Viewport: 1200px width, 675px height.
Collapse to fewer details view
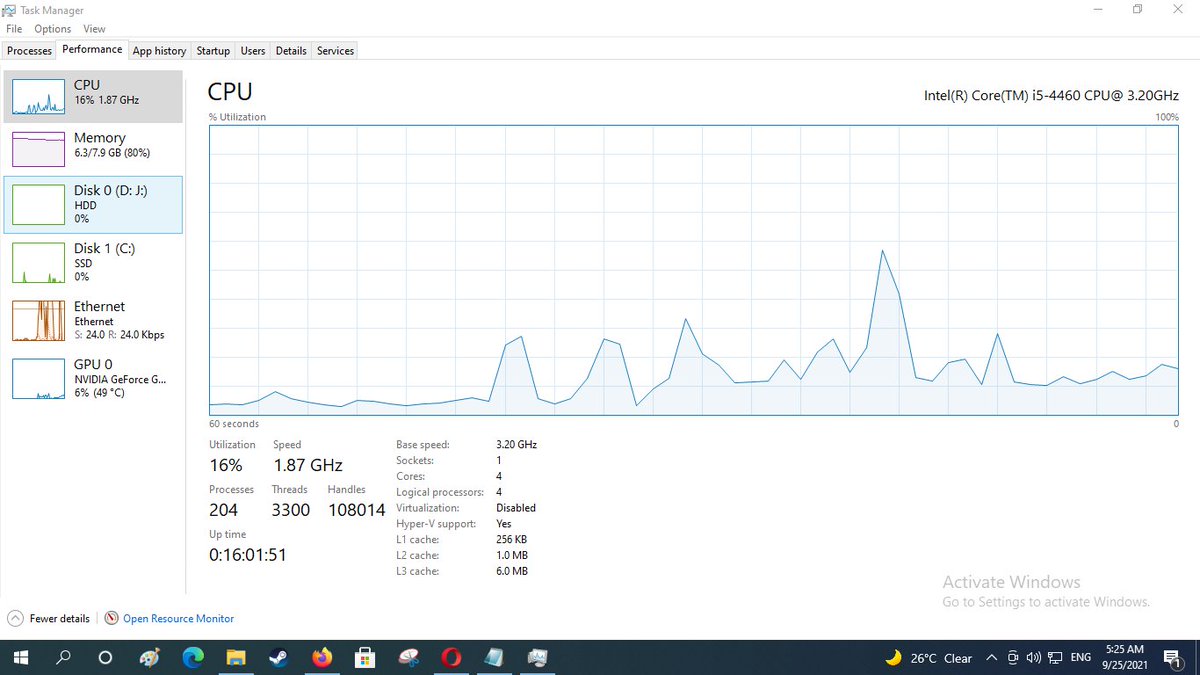tap(48, 618)
